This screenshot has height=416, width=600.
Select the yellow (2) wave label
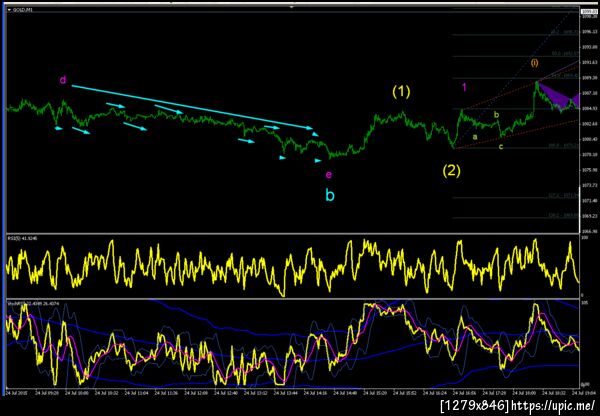pyautogui.click(x=452, y=171)
